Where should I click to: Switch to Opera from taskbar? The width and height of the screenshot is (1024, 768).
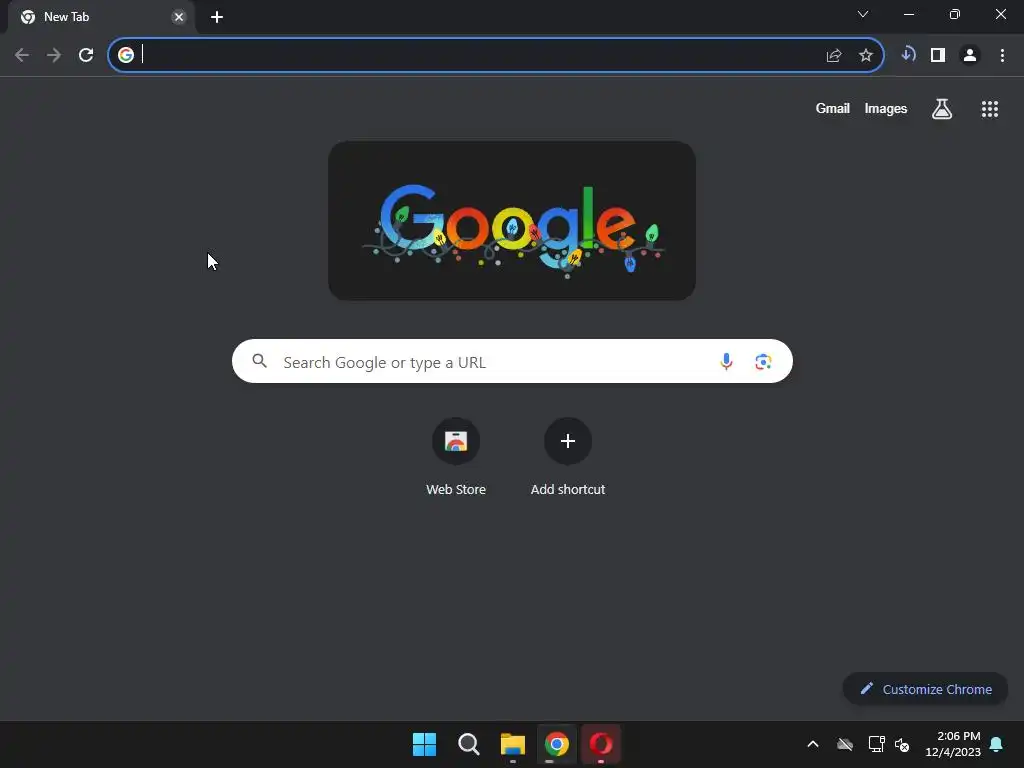click(x=601, y=744)
